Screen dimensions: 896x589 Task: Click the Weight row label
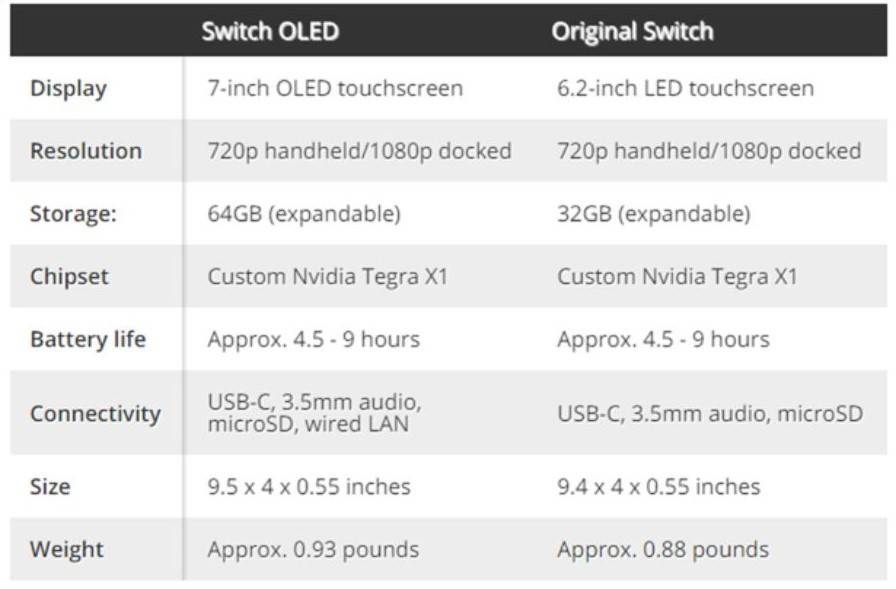[66, 549]
